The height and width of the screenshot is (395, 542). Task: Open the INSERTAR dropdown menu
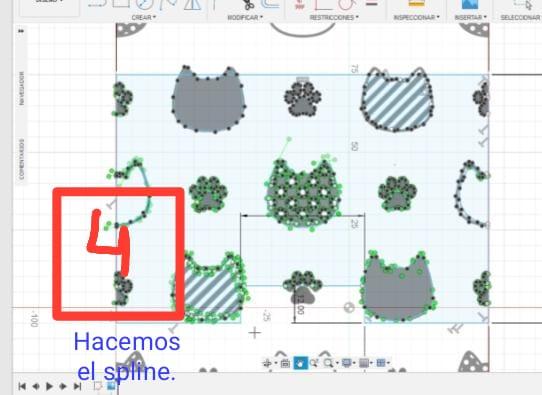pos(470,17)
